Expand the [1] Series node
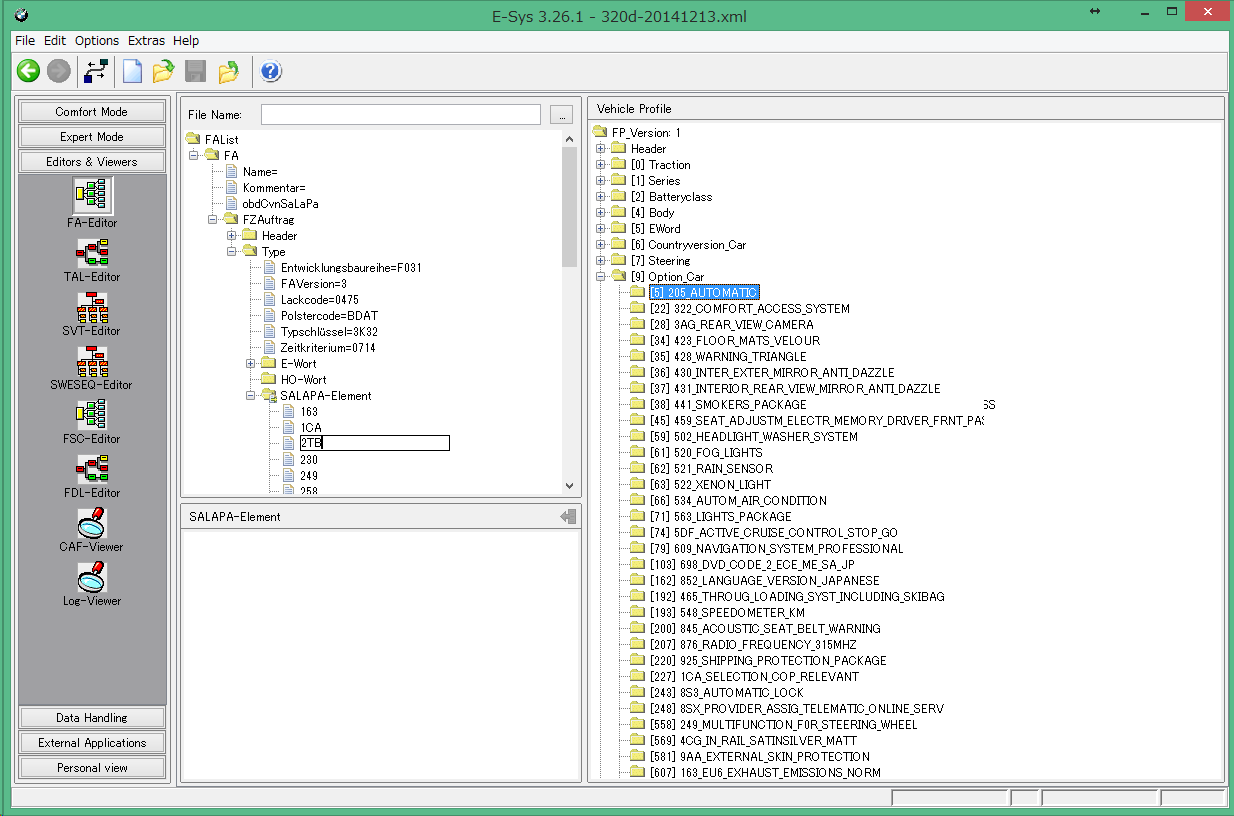 (601, 181)
